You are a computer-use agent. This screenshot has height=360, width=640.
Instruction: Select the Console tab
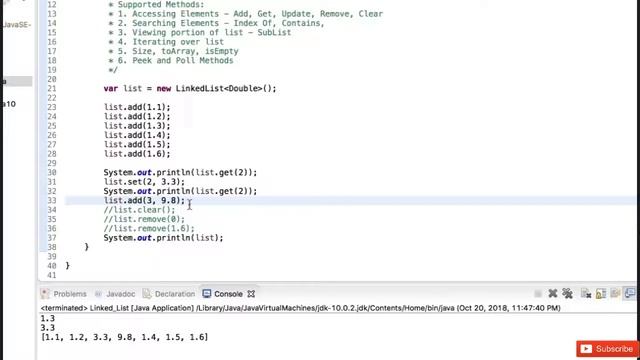[223, 294]
